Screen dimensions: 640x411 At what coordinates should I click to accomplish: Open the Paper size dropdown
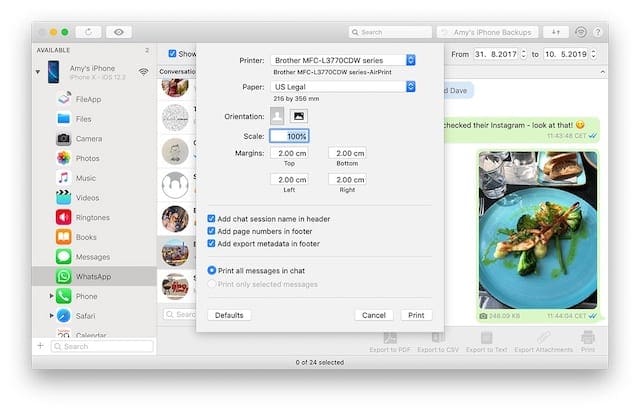pos(343,87)
